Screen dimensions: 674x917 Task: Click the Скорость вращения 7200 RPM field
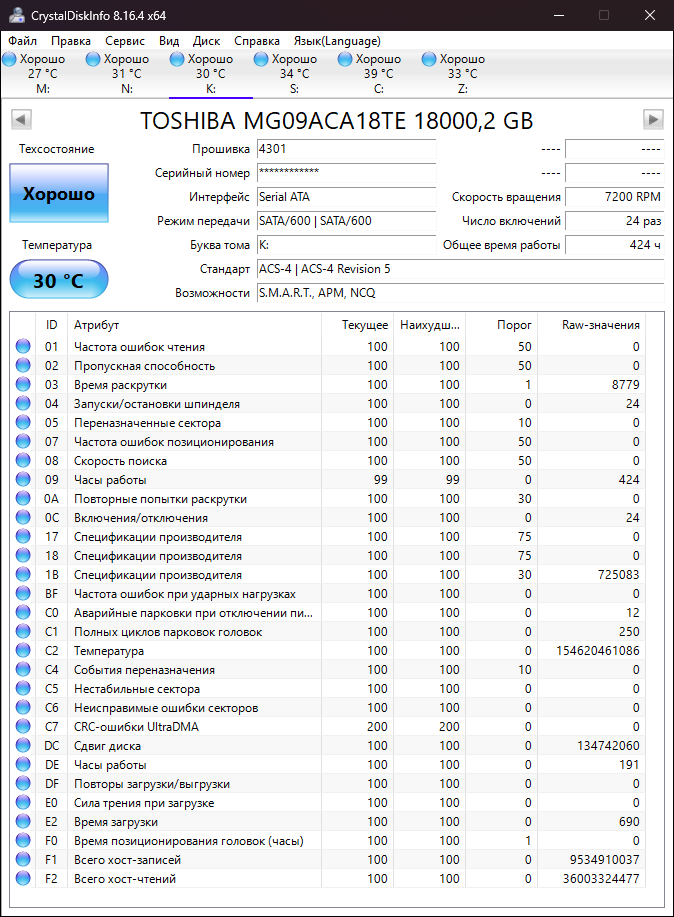[614, 197]
